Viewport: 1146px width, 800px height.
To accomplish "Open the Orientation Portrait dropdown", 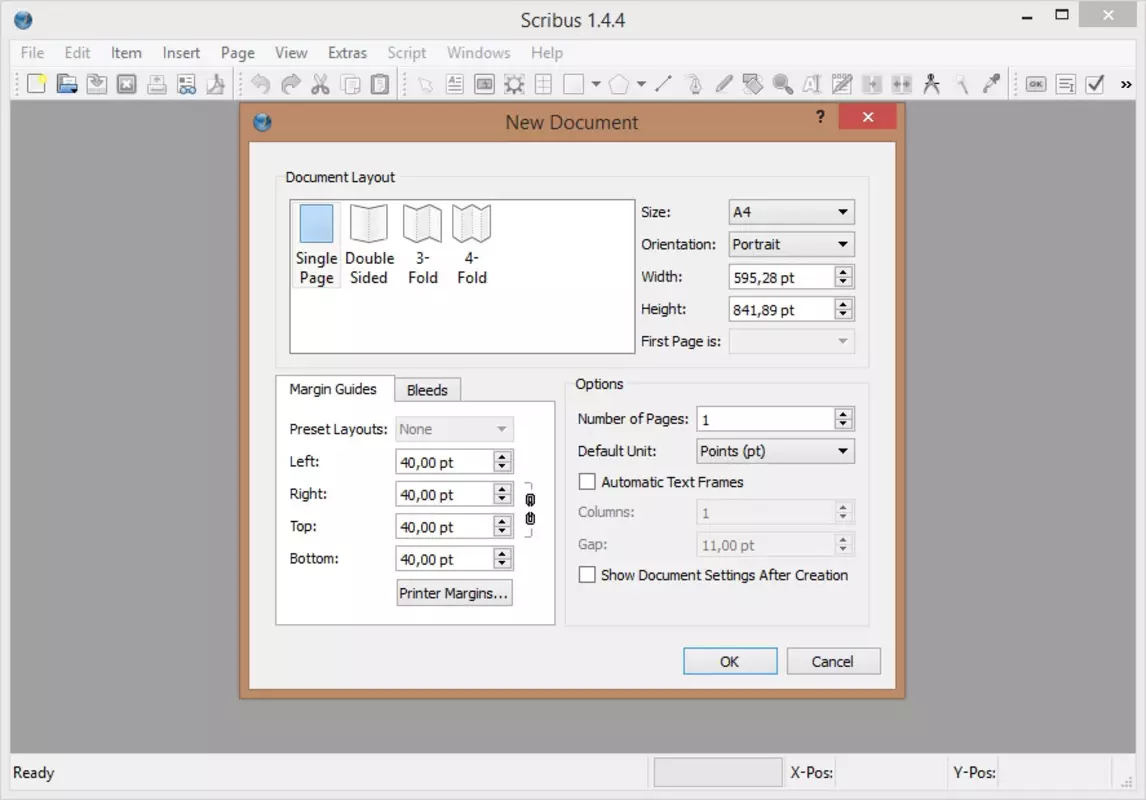I will [x=792, y=244].
